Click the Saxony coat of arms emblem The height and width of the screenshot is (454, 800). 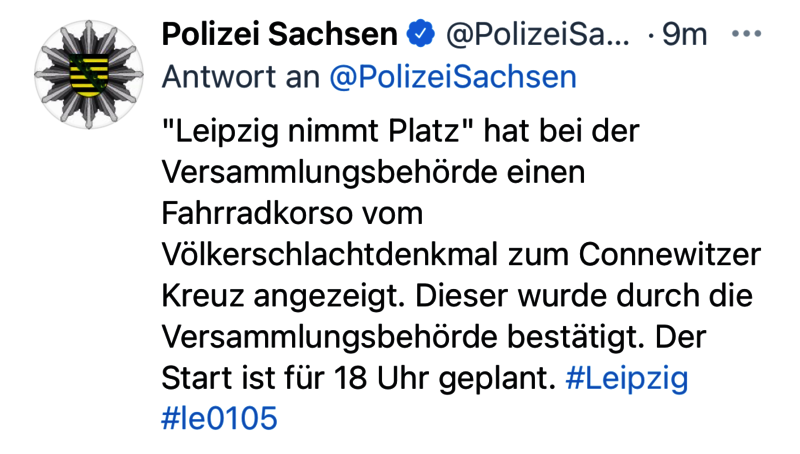click(x=88, y=70)
